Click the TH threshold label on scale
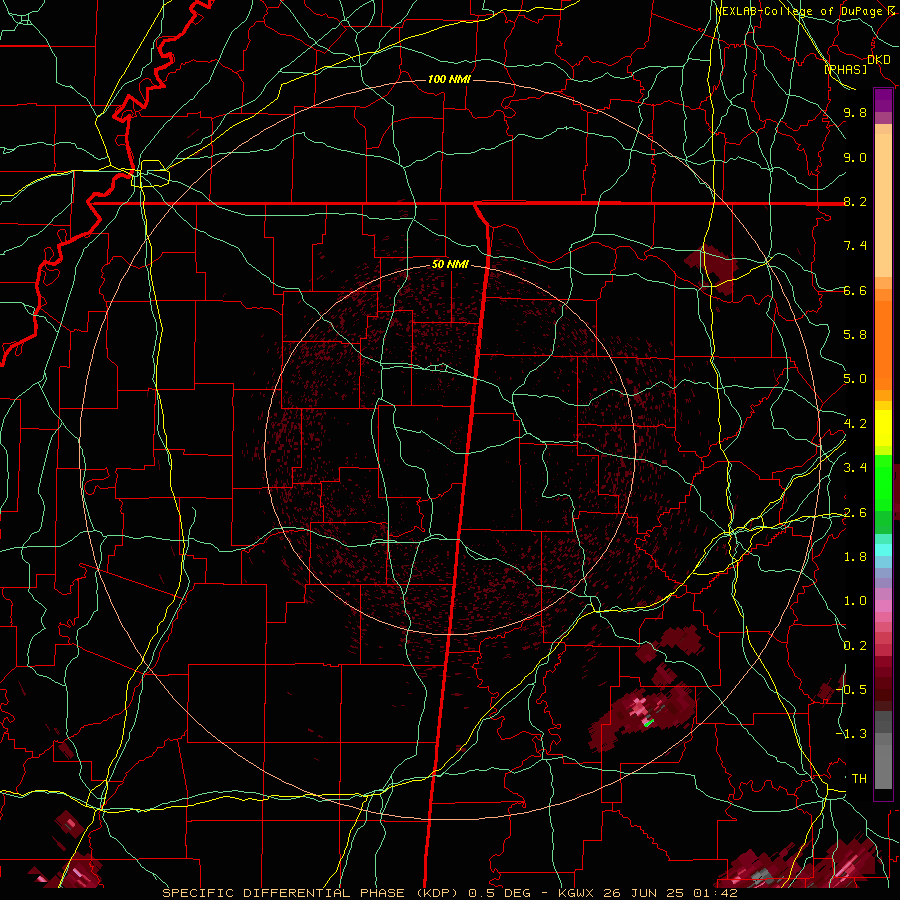 (859, 779)
